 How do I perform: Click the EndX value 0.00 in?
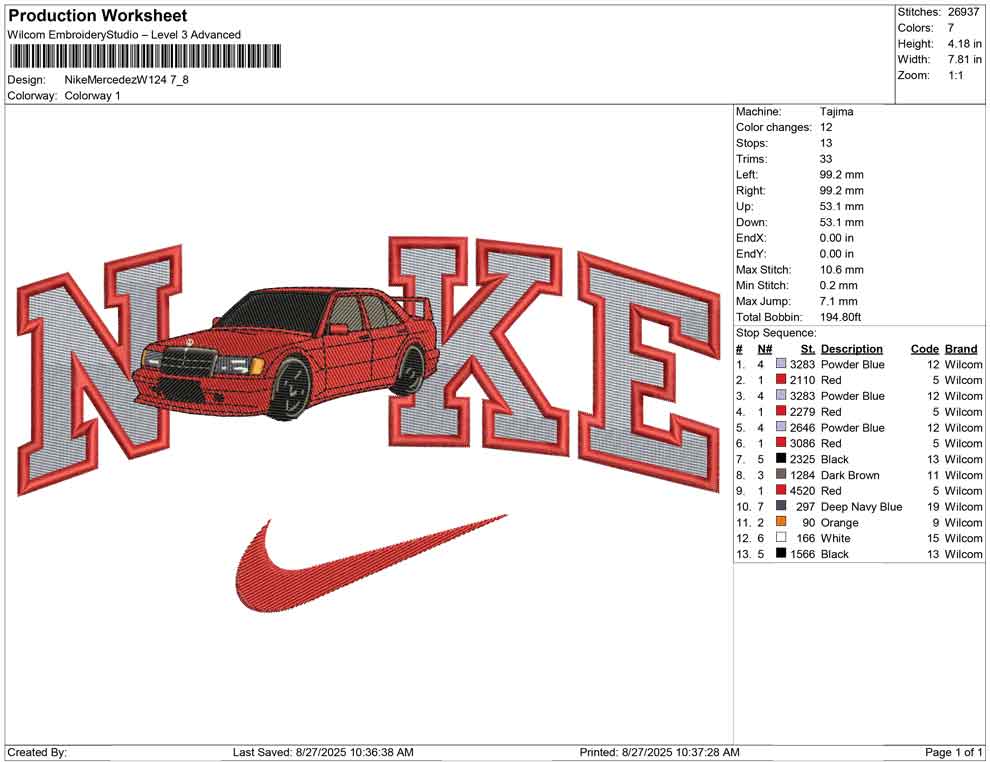coord(837,237)
